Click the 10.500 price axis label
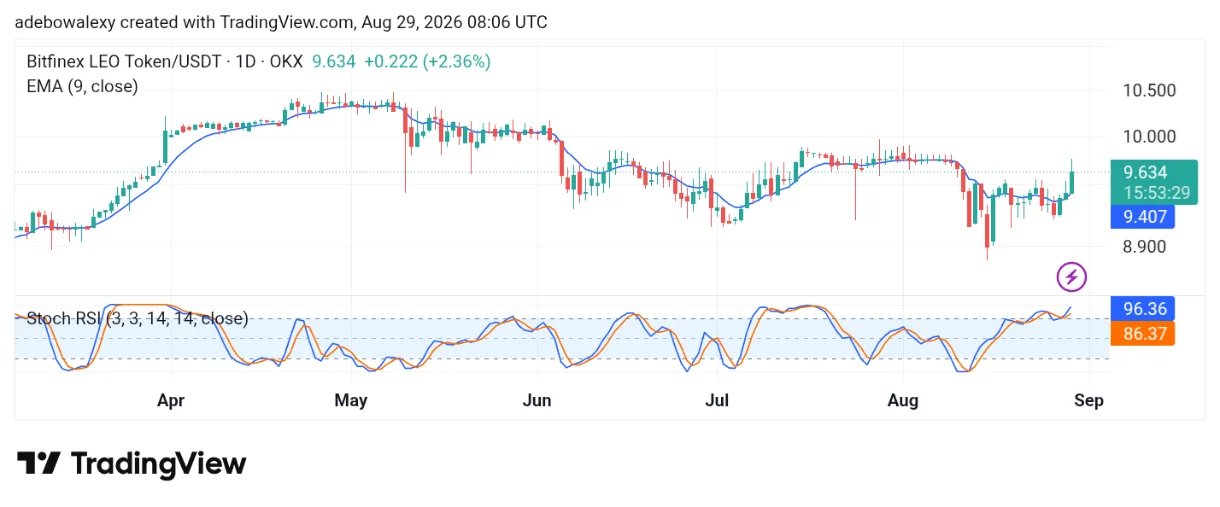 (x=1150, y=91)
